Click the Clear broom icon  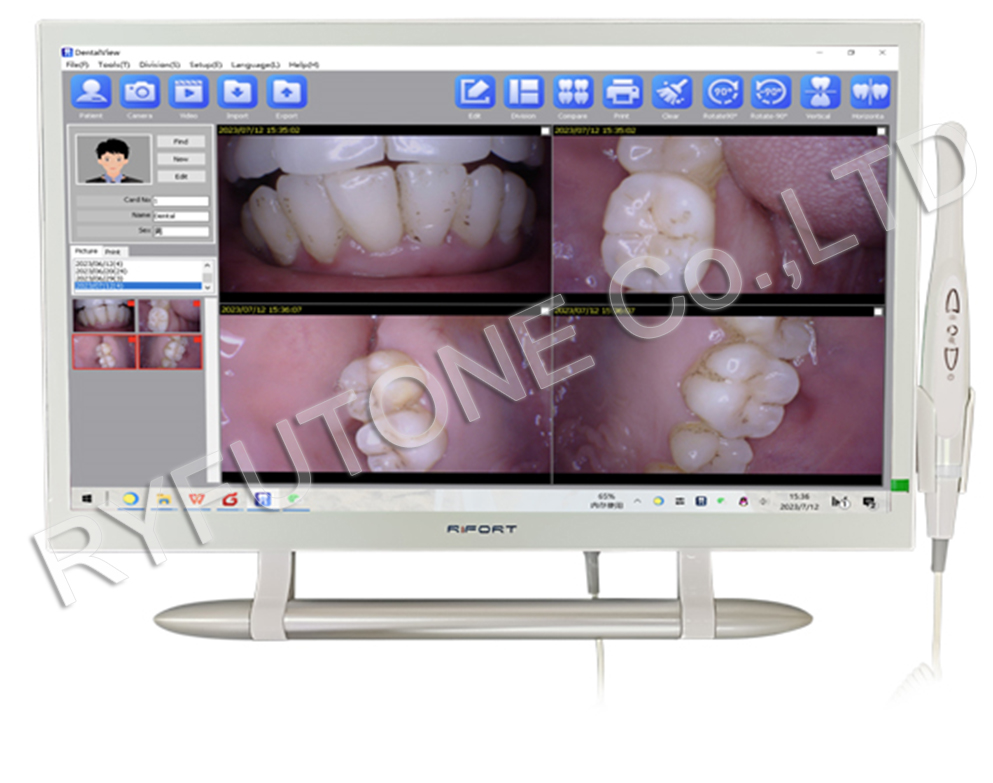[x=671, y=92]
